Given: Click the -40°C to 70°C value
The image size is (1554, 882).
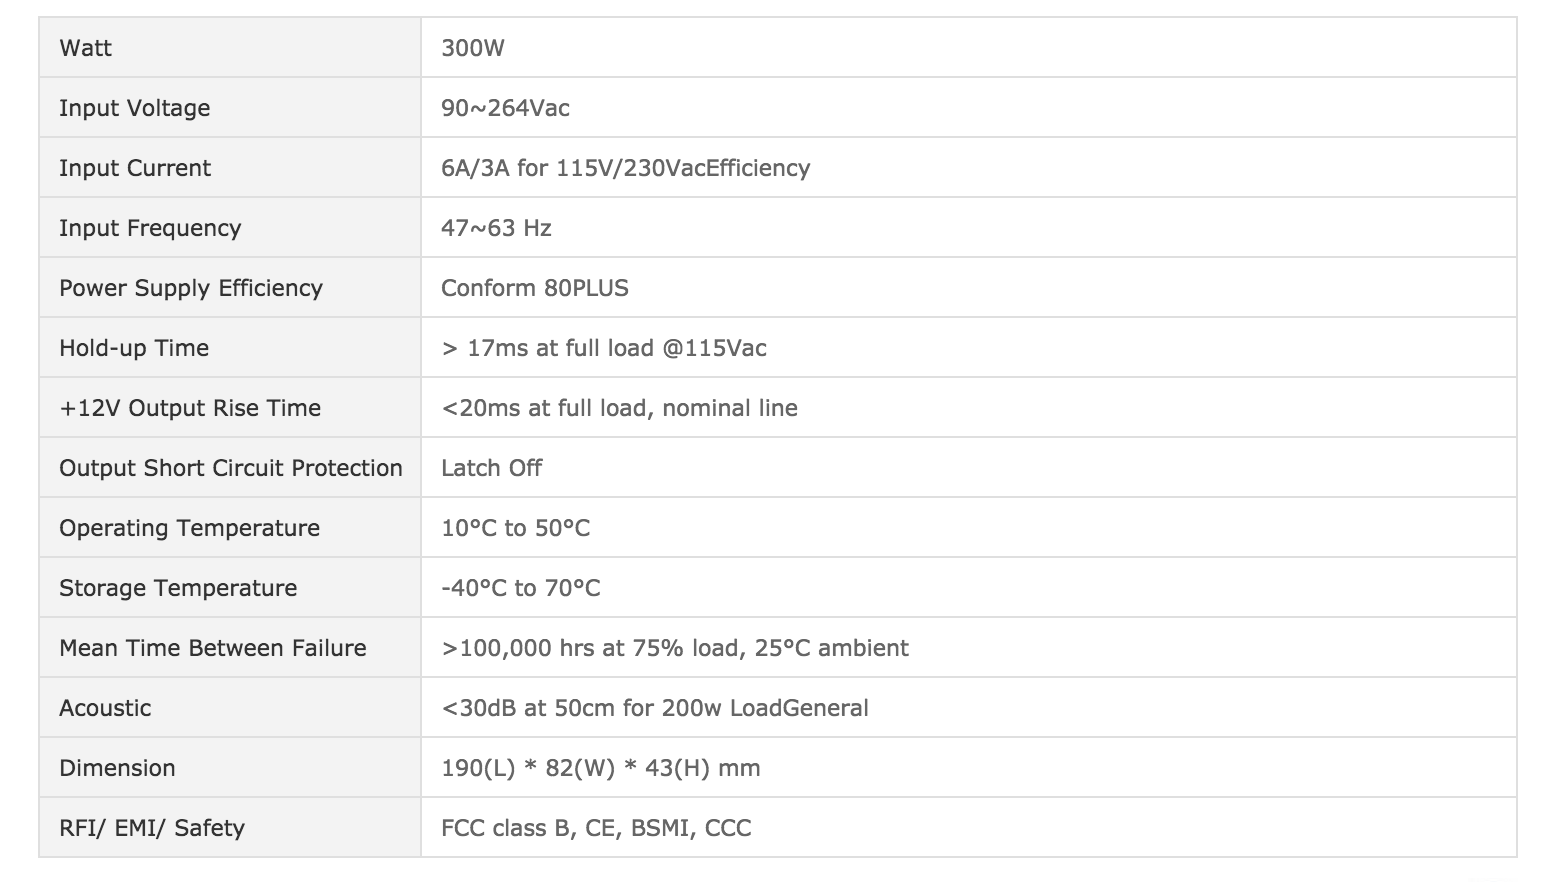Looking at the screenshot, I should (x=520, y=588).
